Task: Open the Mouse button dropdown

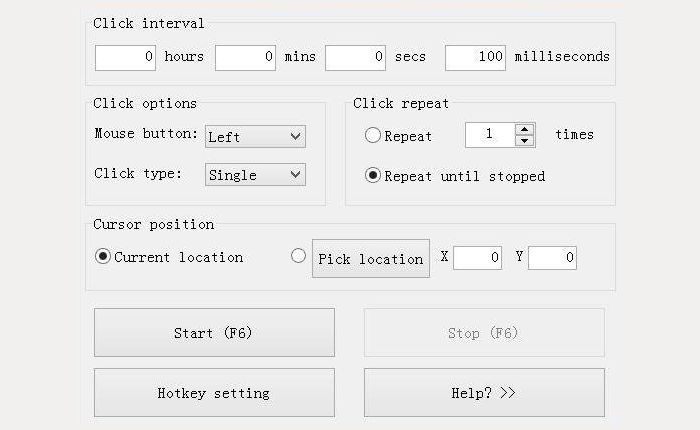Action: click(x=255, y=137)
